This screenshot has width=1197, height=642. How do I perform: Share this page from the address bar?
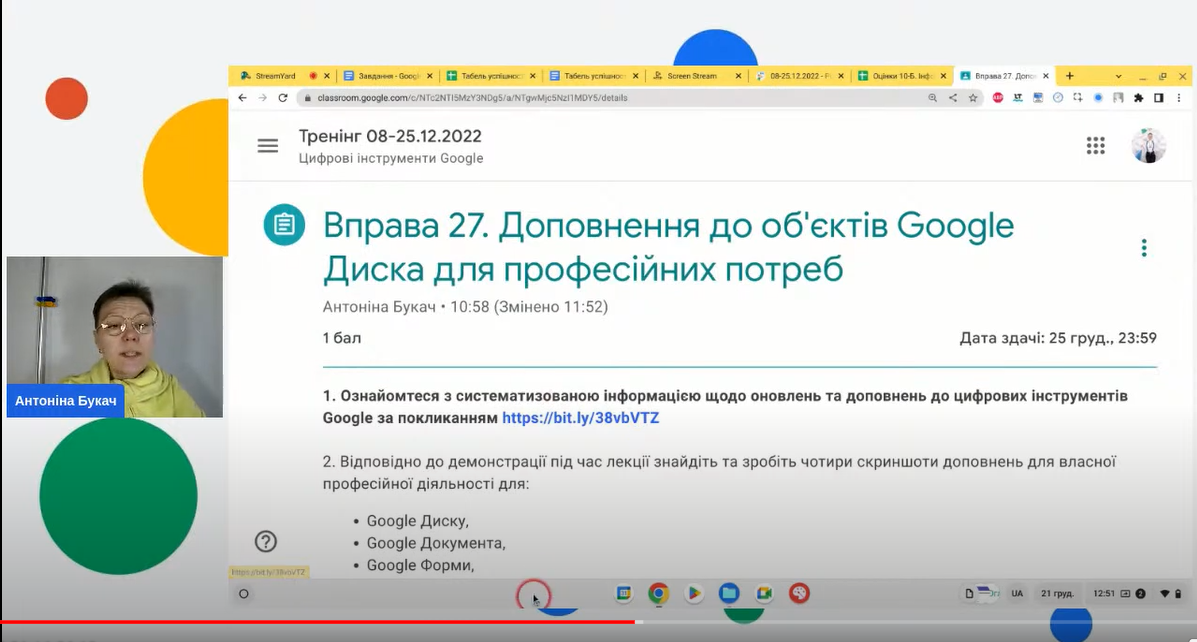pos(953,98)
